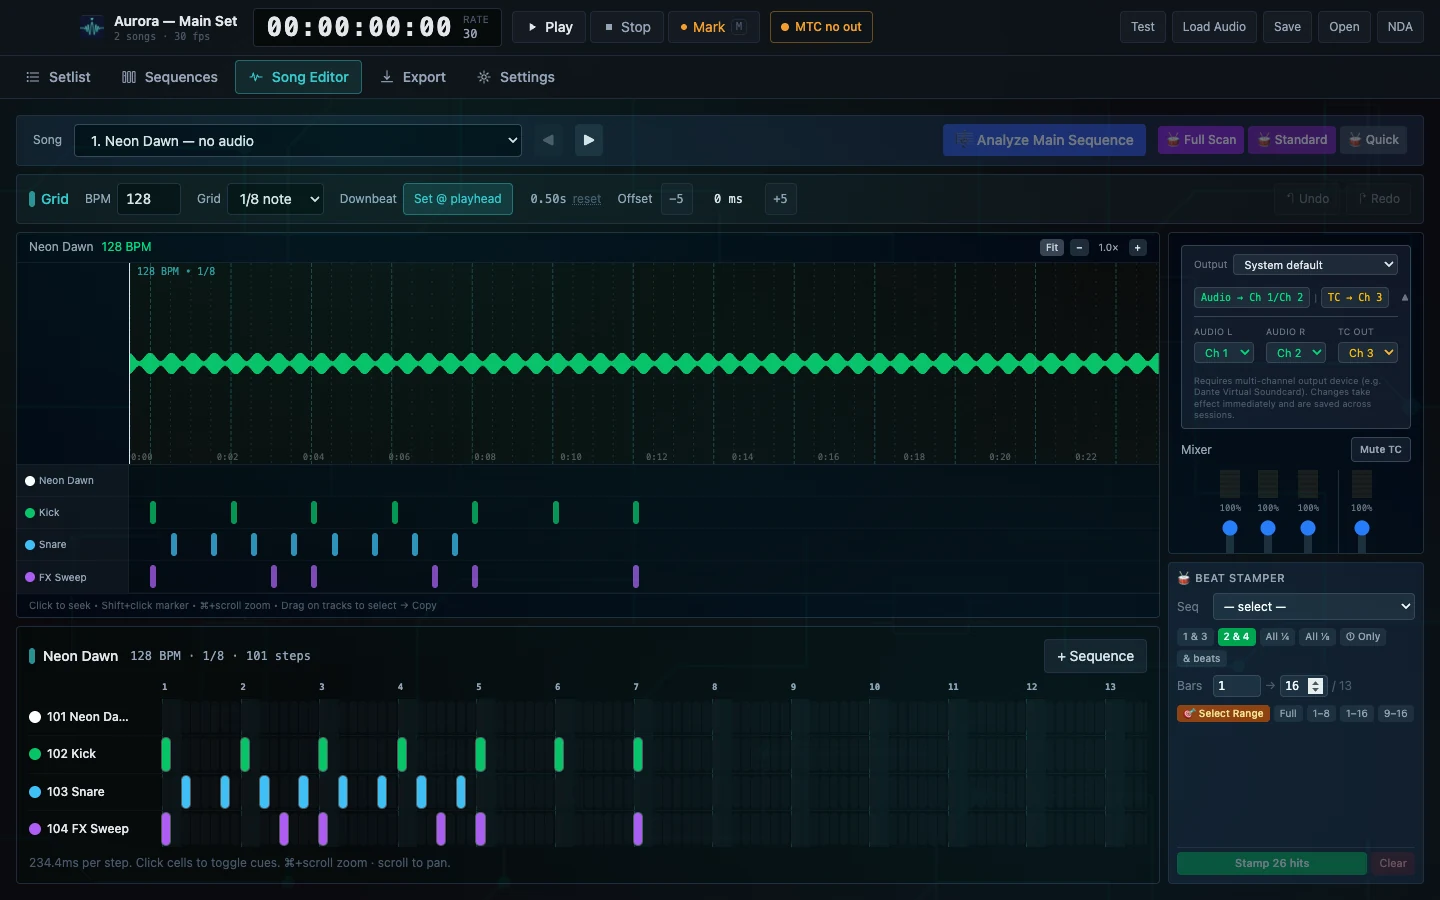Viewport: 1440px width, 900px height.
Task: Open the Beat Stamper Seq select dropdown
Action: [1314, 607]
